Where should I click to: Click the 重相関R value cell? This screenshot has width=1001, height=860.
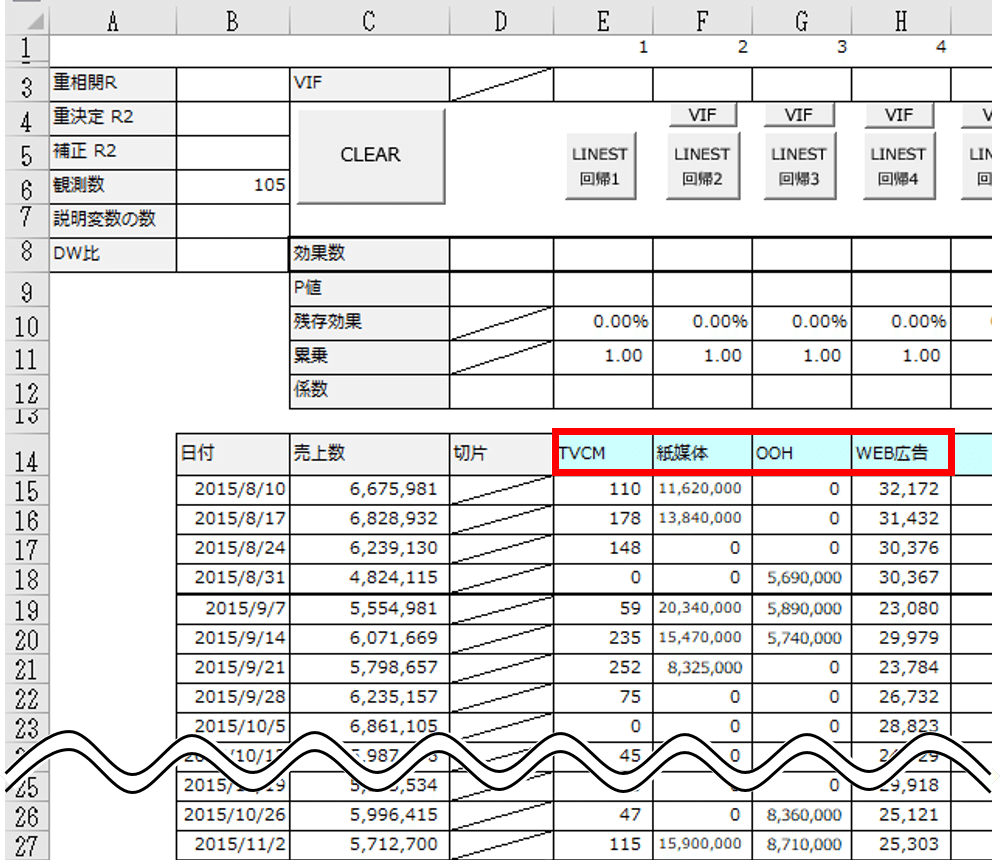pos(233,84)
